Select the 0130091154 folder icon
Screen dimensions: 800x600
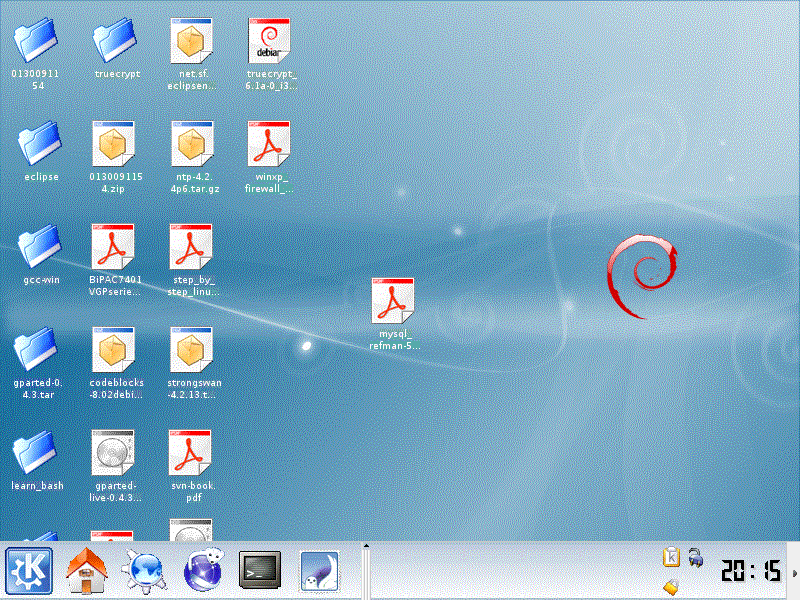click(x=35, y=41)
